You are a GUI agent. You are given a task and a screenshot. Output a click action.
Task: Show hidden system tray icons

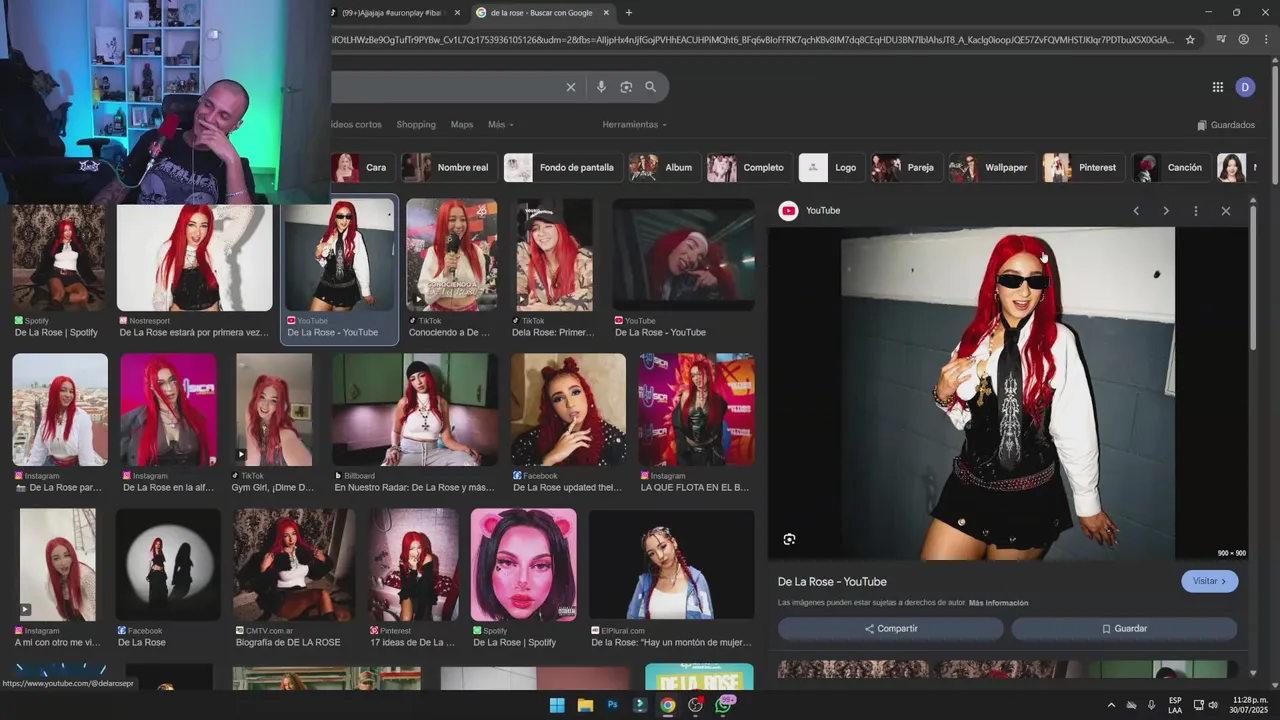click(x=1111, y=705)
